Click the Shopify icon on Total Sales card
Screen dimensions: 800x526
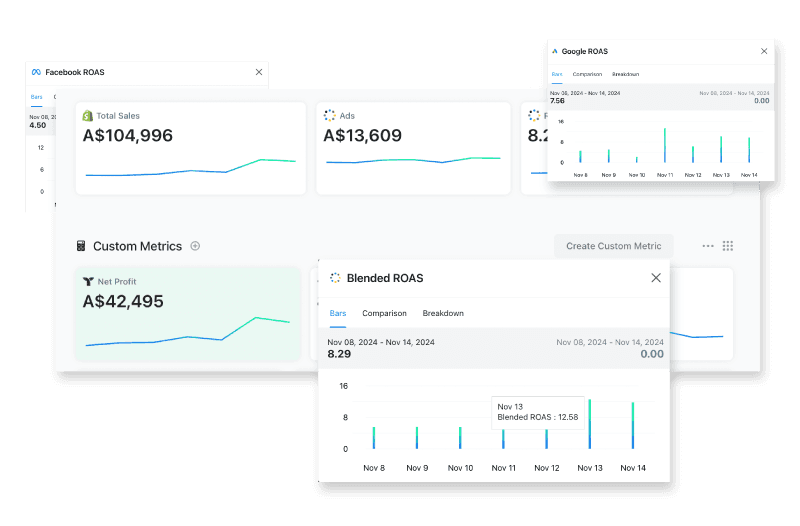click(x=88, y=116)
